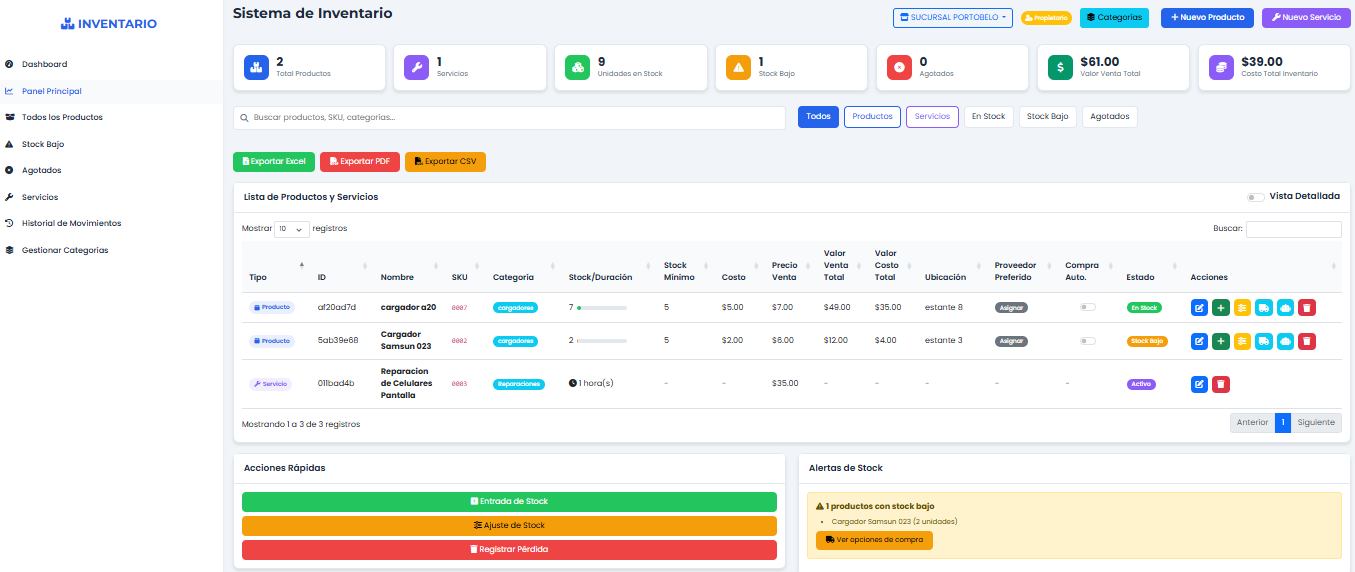Click the INVENTARIO logo in the sidebar
The width and height of the screenshot is (1355, 572).
(108, 23)
